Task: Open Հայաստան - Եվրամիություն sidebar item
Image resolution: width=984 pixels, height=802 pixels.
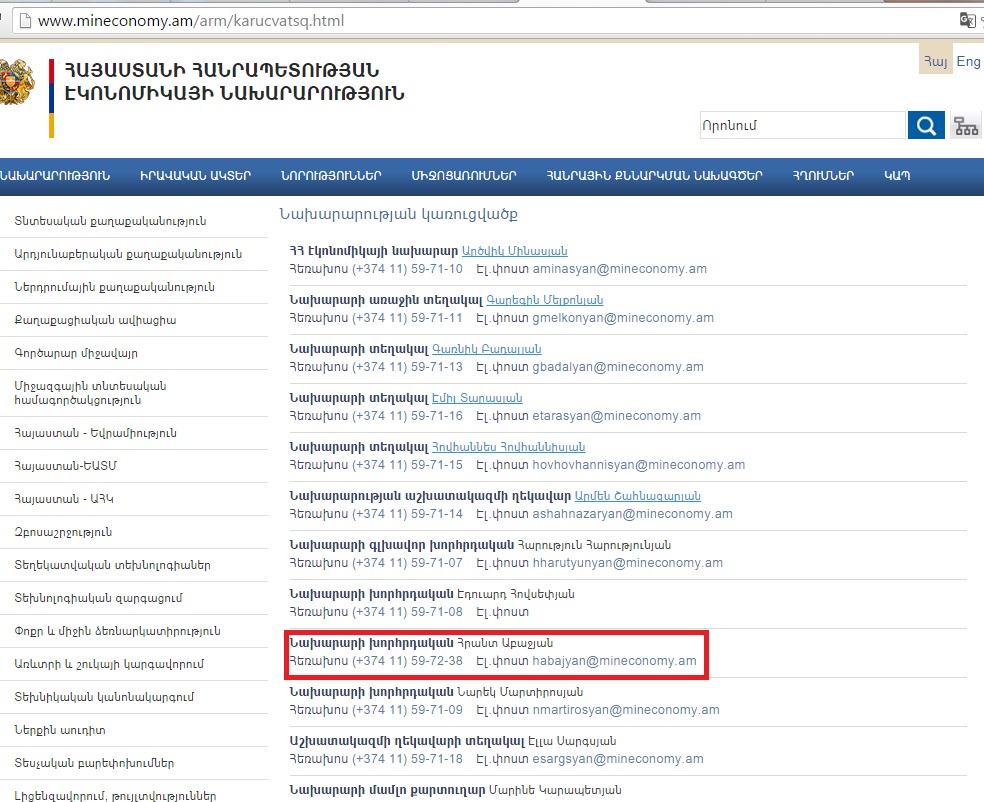Action: tap(95, 433)
